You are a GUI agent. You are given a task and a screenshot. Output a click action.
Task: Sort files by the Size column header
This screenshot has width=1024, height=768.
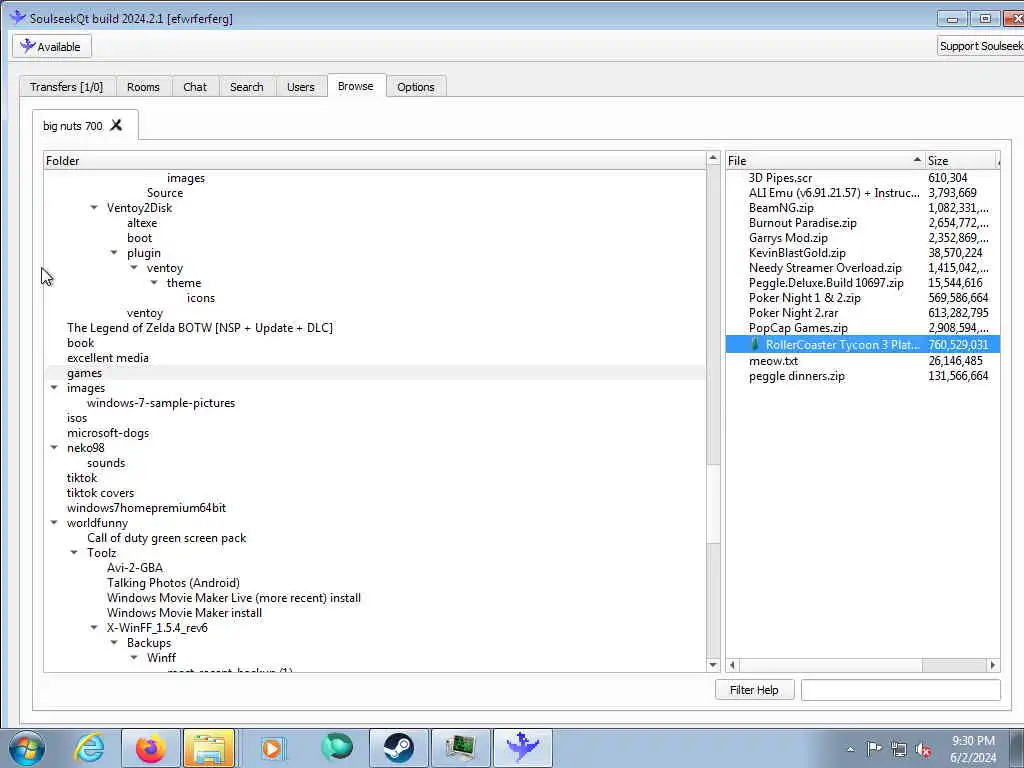[x=962, y=161]
